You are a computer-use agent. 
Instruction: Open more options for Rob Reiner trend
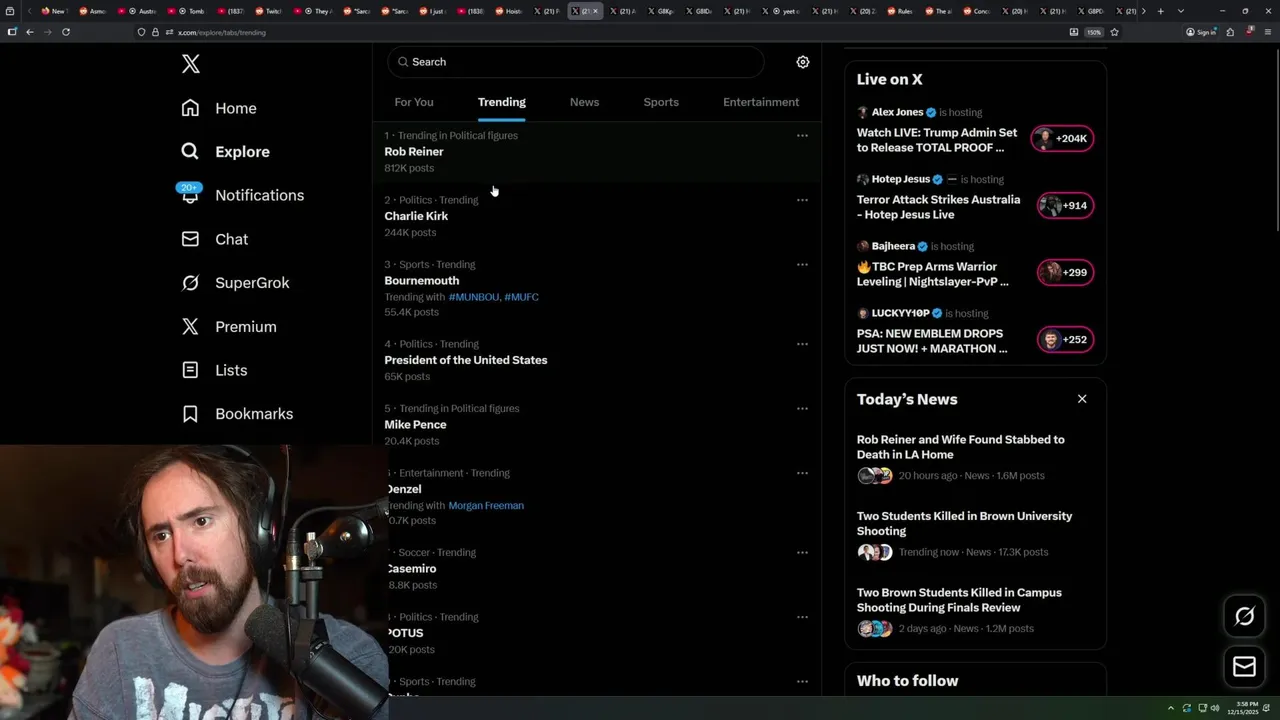pyautogui.click(x=802, y=135)
